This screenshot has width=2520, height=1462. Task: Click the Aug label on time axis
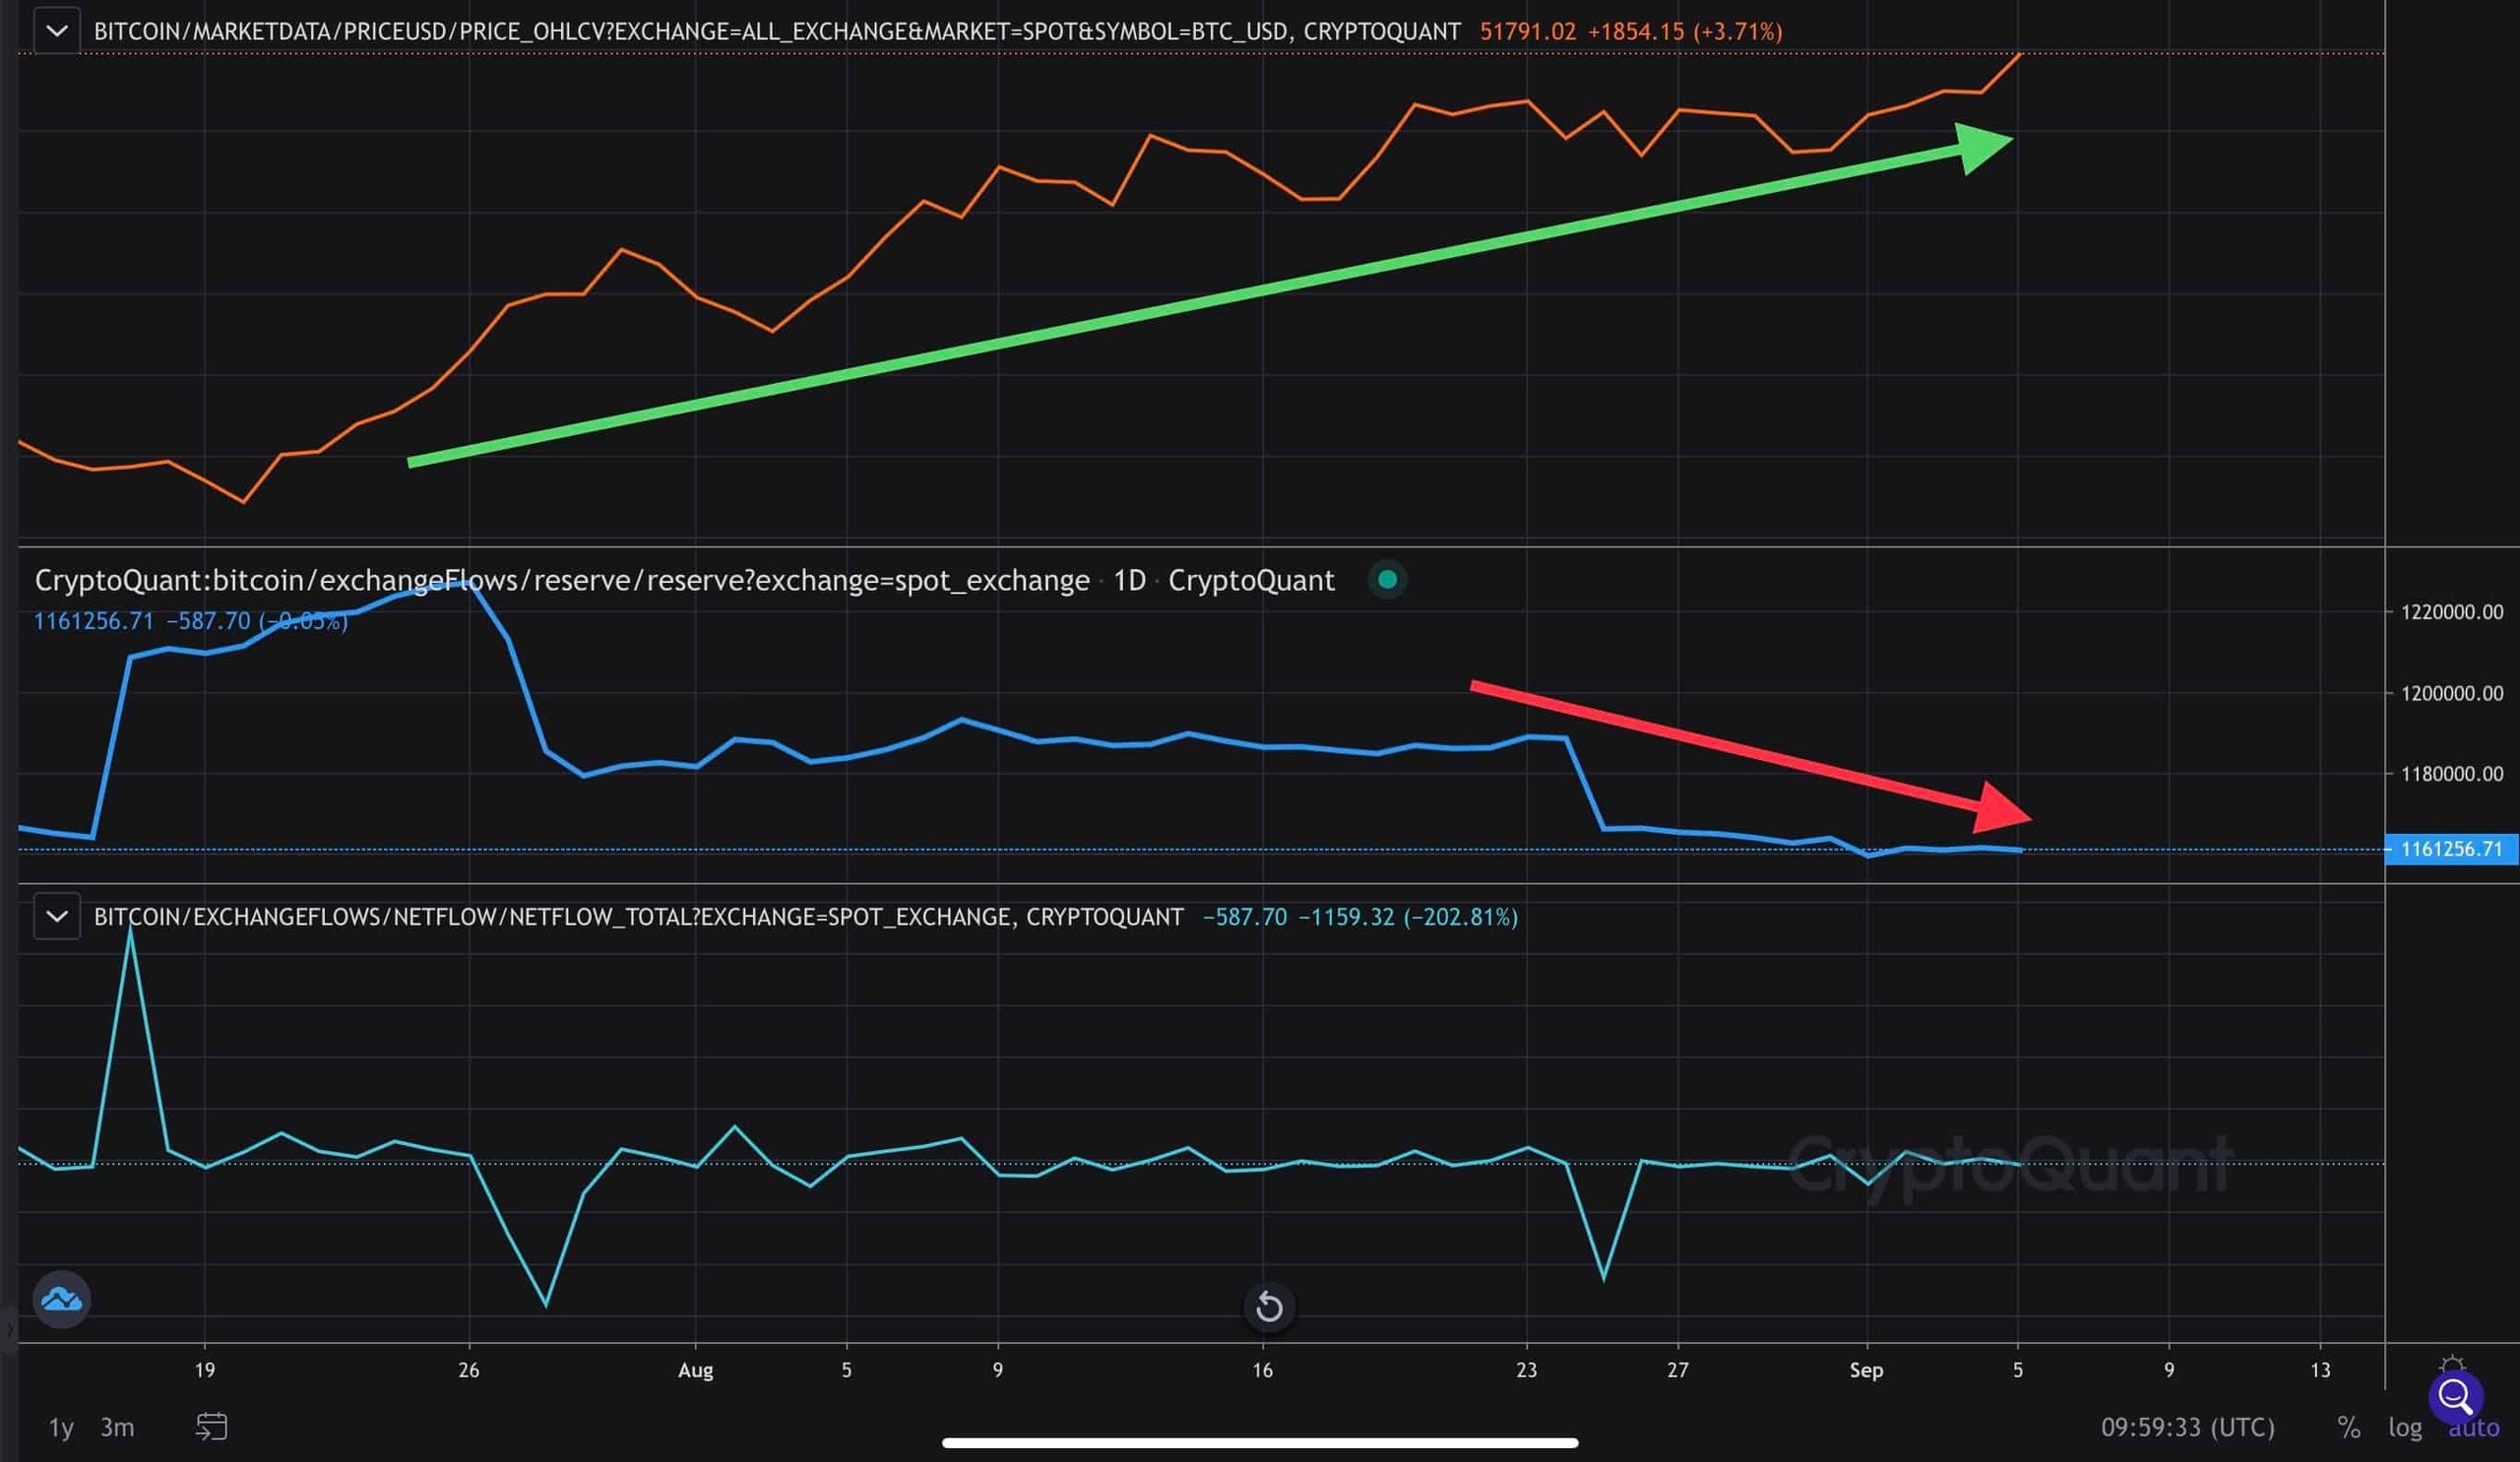coord(696,1370)
